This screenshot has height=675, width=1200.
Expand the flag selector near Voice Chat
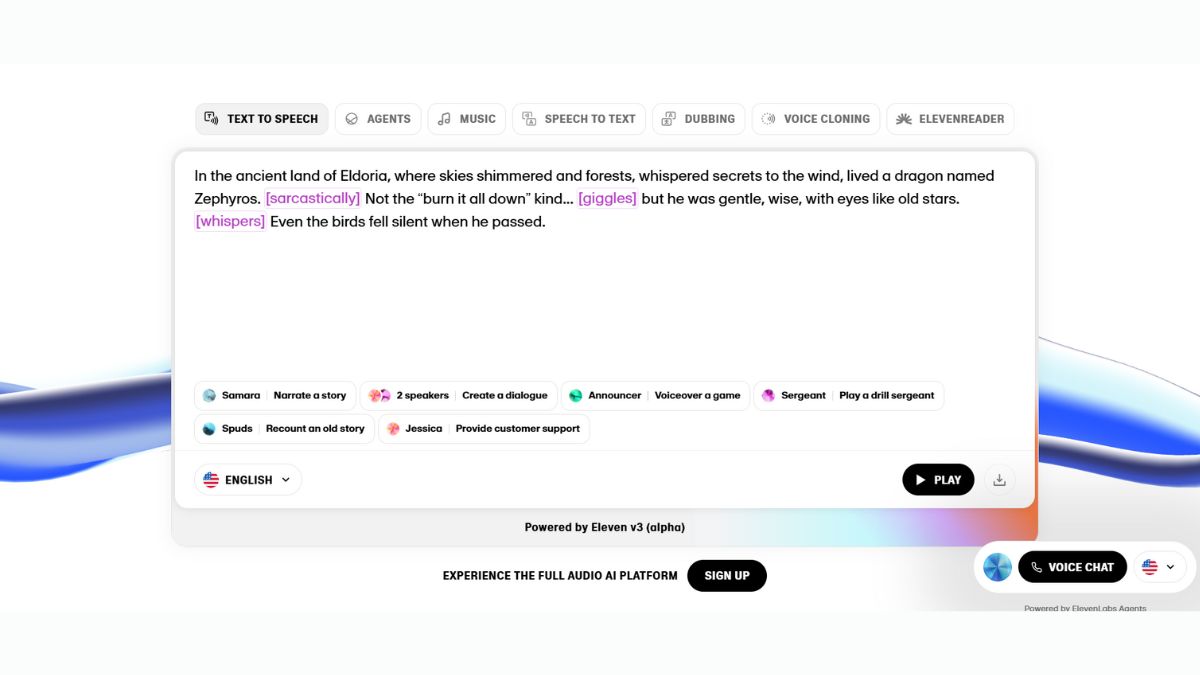coord(1159,566)
